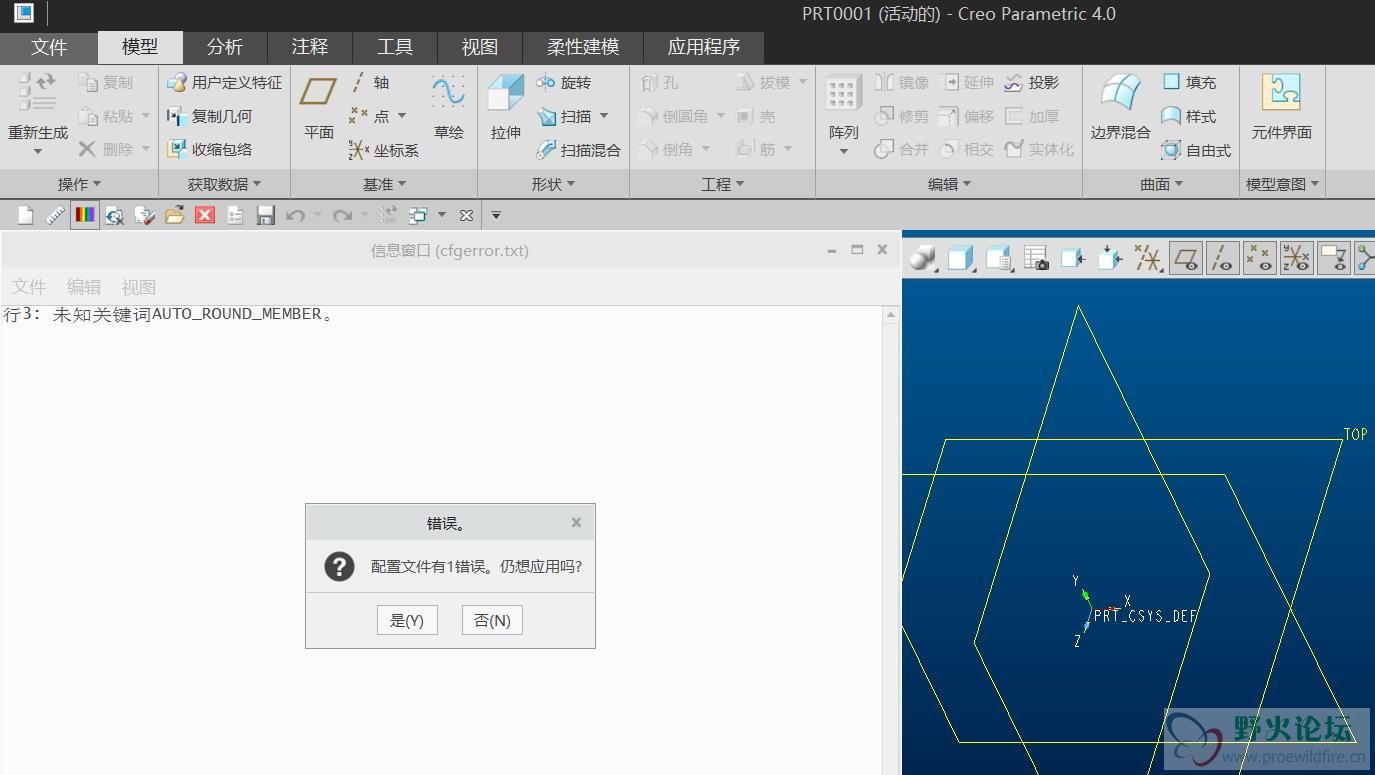Toggle annotation display in graphics toolbar
This screenshot has width=1375, height=775.
1334,258
